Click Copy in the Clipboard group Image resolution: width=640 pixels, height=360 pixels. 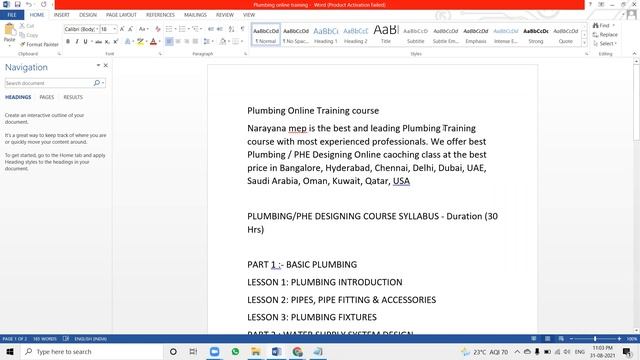[29, 35]
